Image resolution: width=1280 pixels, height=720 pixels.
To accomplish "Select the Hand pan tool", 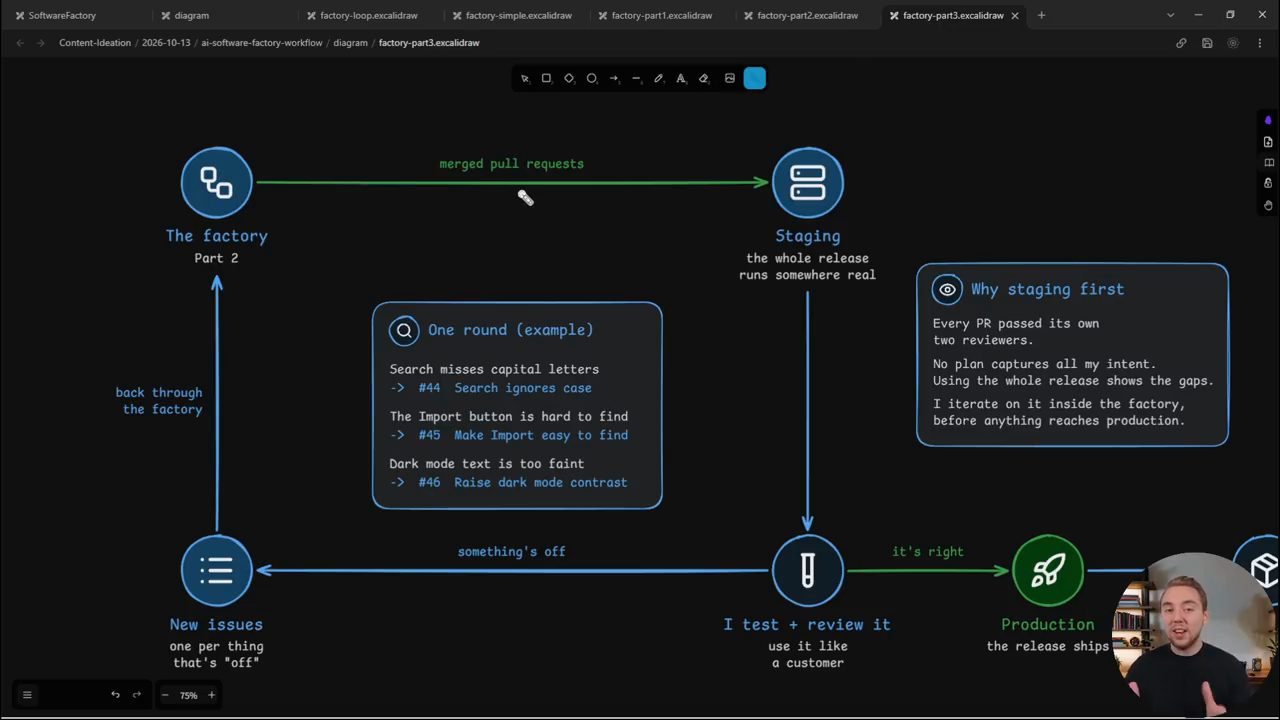I will (1268, 205).
